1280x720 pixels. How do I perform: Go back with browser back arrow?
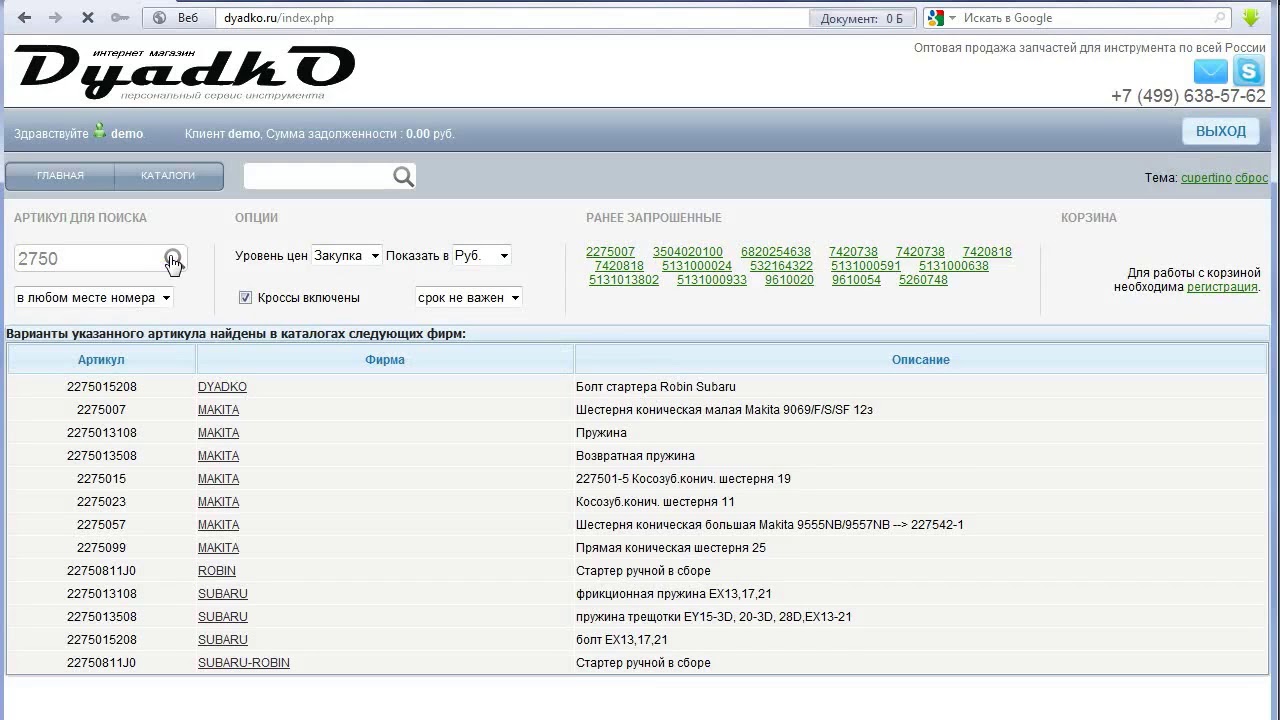pyautogui.click(x=24, y=18)
